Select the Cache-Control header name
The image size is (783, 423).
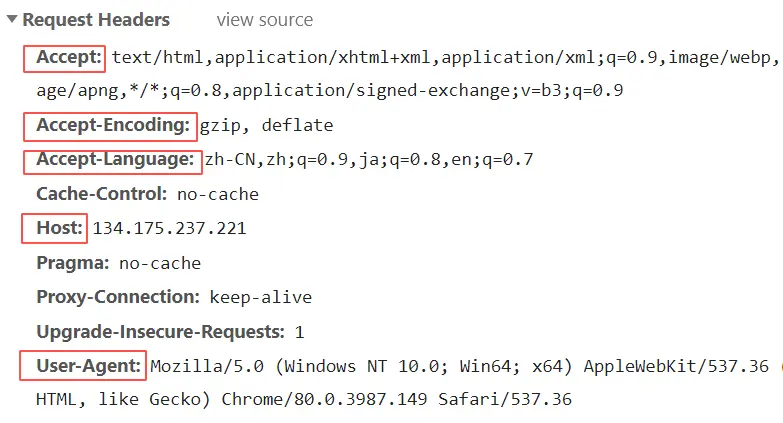point(103,194)
